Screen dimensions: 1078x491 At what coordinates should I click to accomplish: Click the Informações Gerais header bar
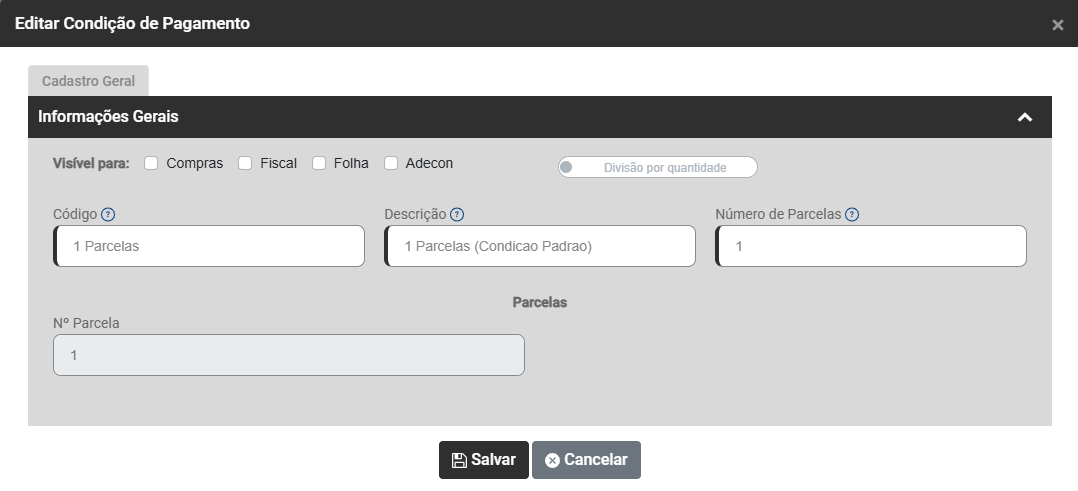[500, 117]
